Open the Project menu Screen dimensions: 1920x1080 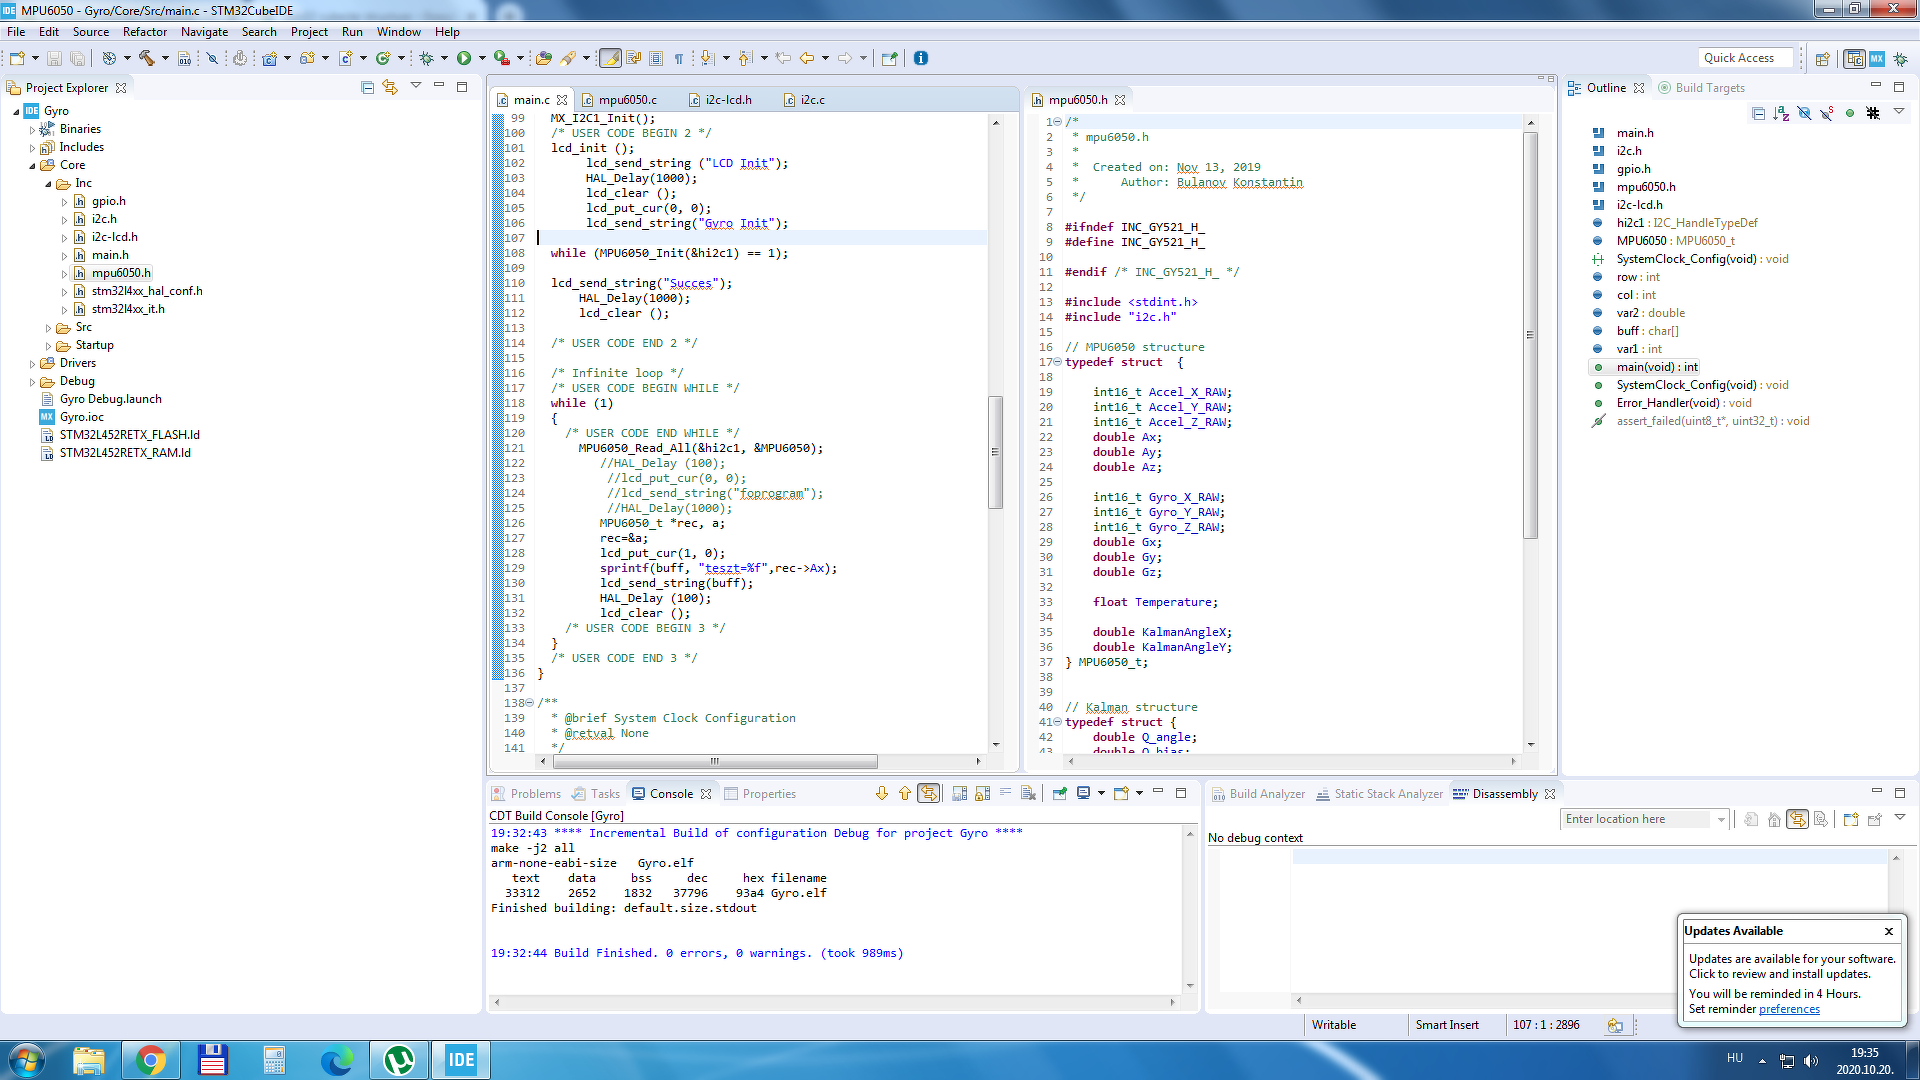click(x=309, y=32)
